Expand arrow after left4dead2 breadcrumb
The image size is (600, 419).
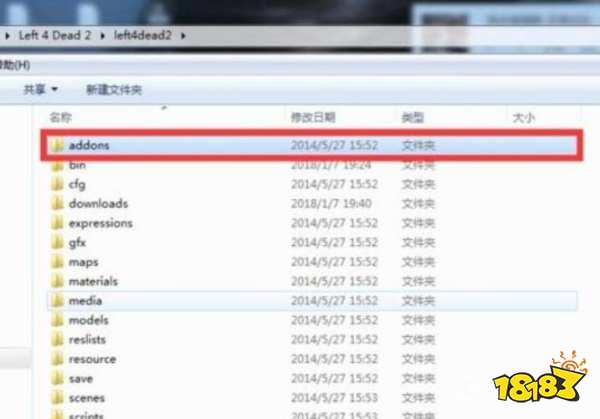point(183,36)
